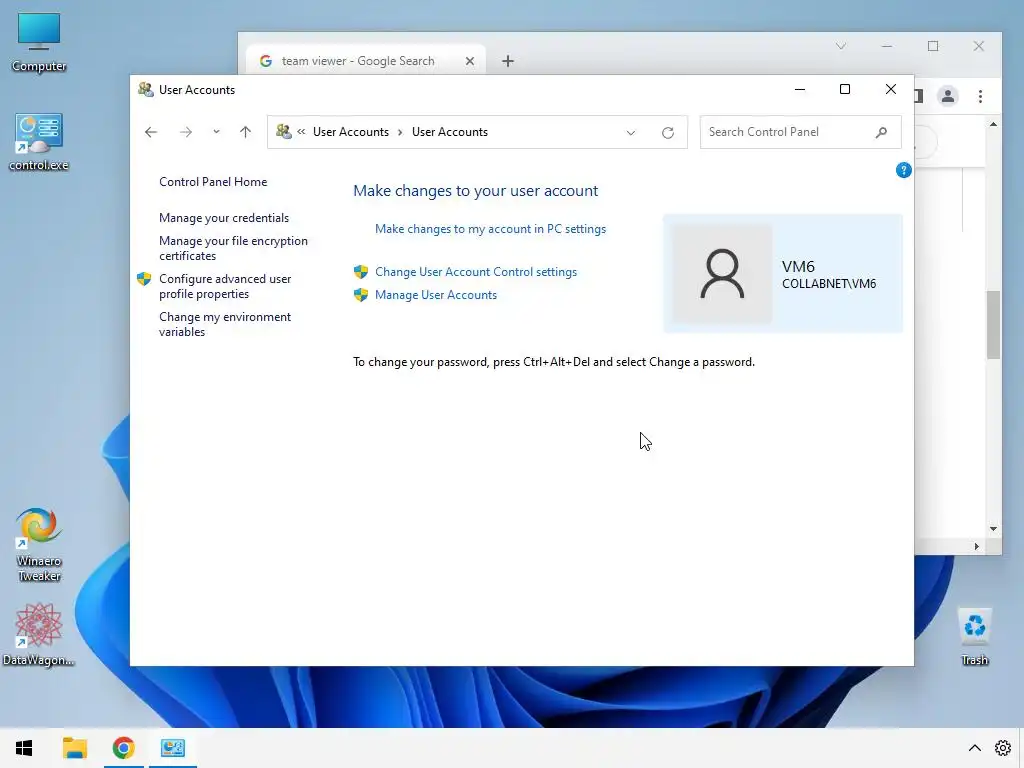Click Chrome scrollbar up arrow
The height and width of the screenshot is (768, 1024).
993,124
